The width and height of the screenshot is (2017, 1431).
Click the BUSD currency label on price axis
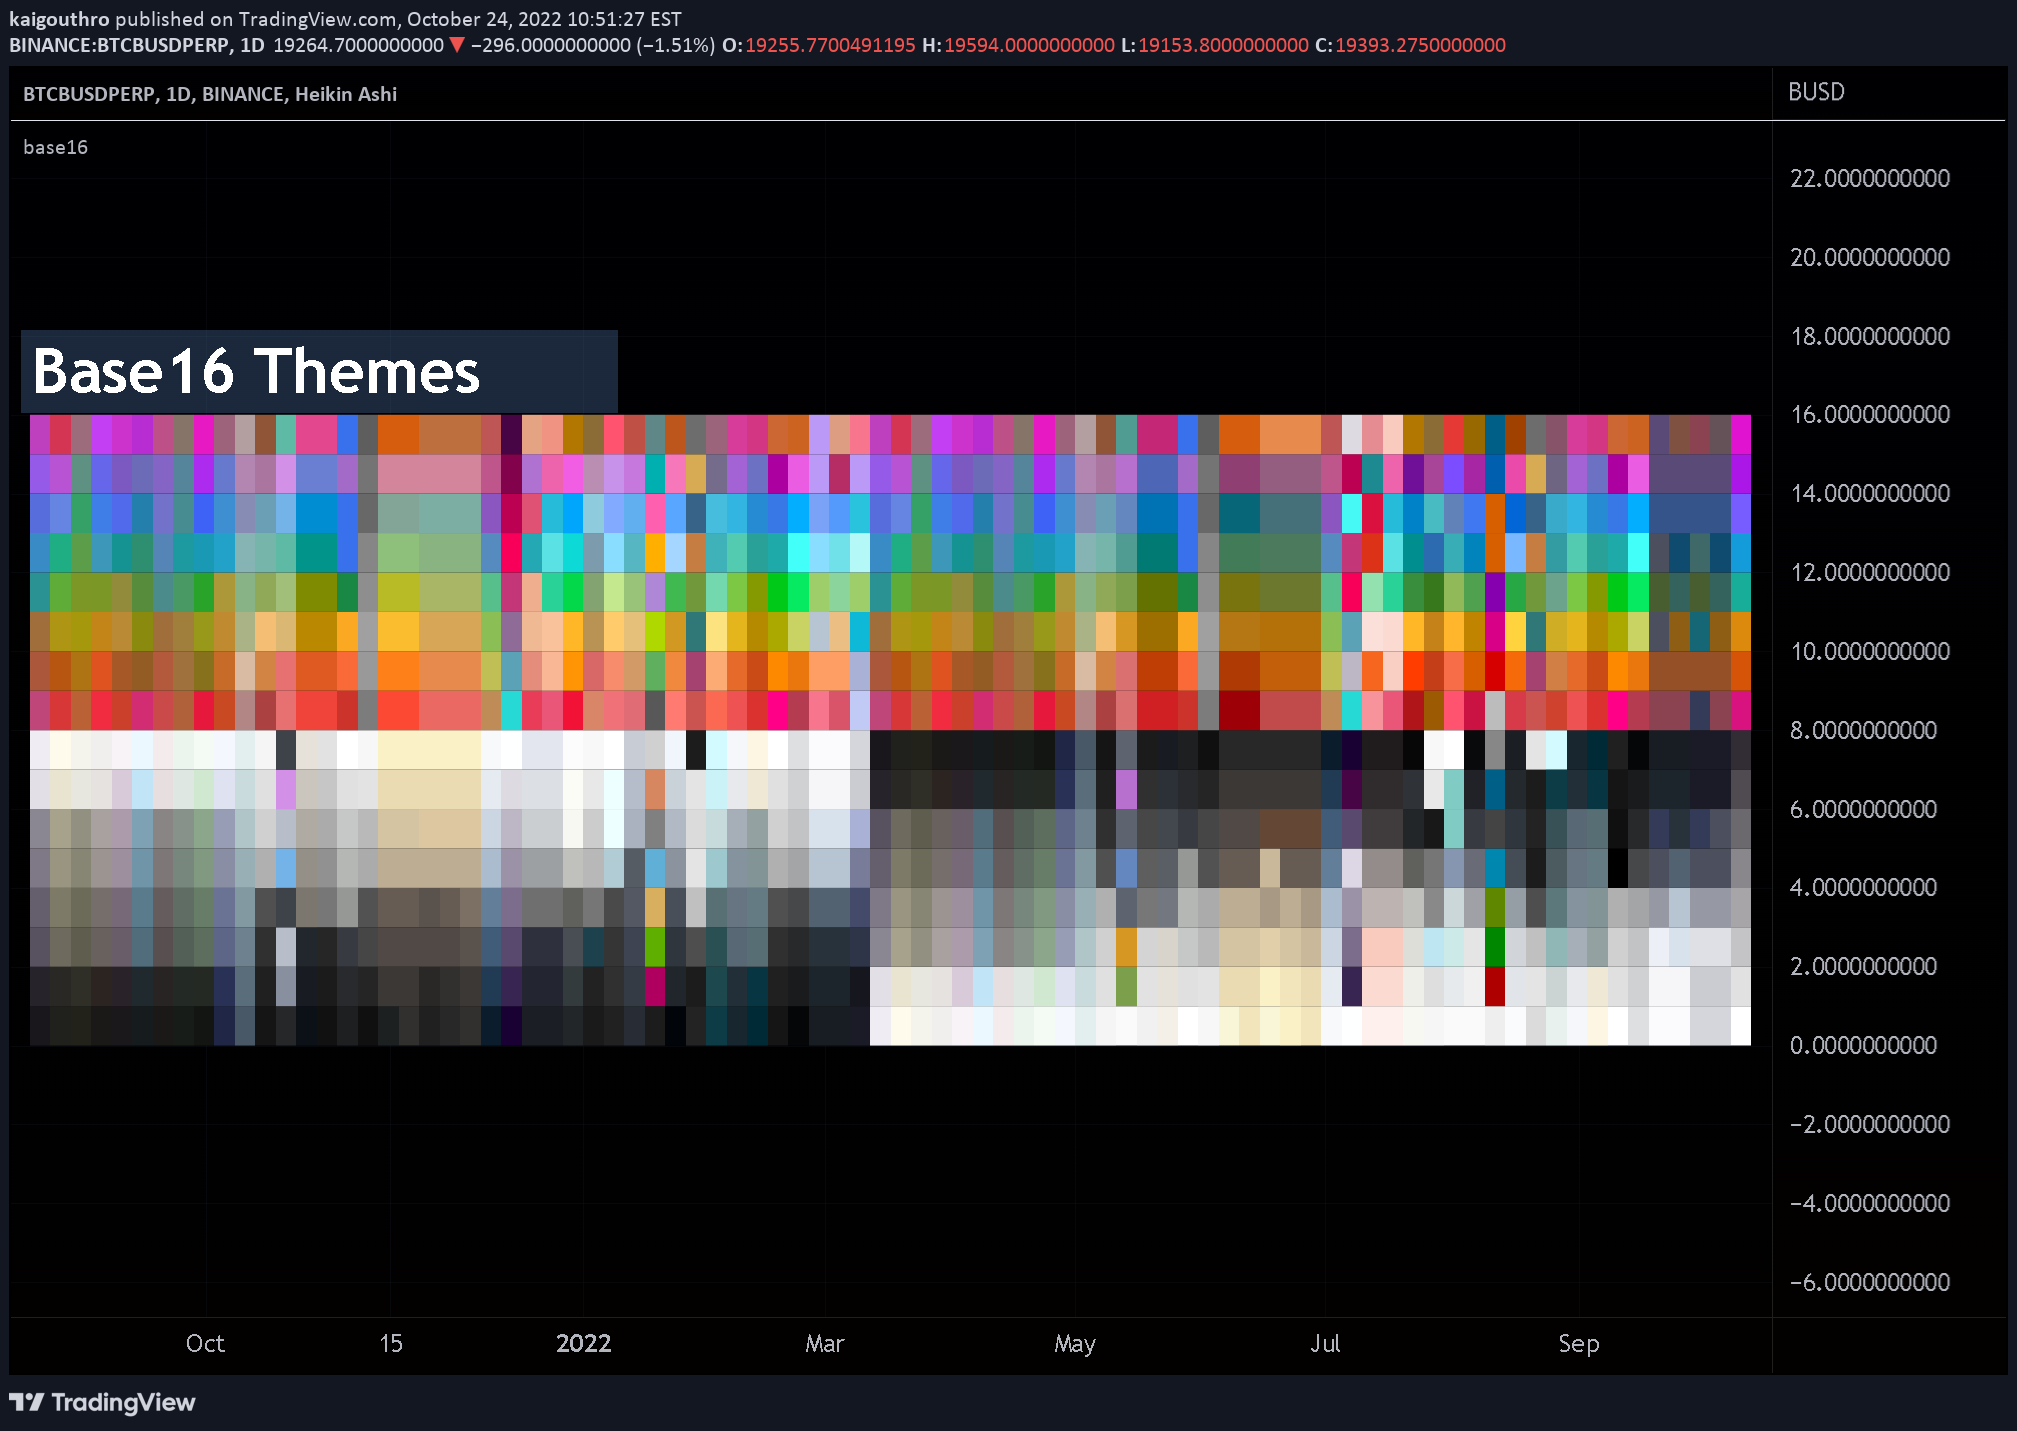(1816, 91)
